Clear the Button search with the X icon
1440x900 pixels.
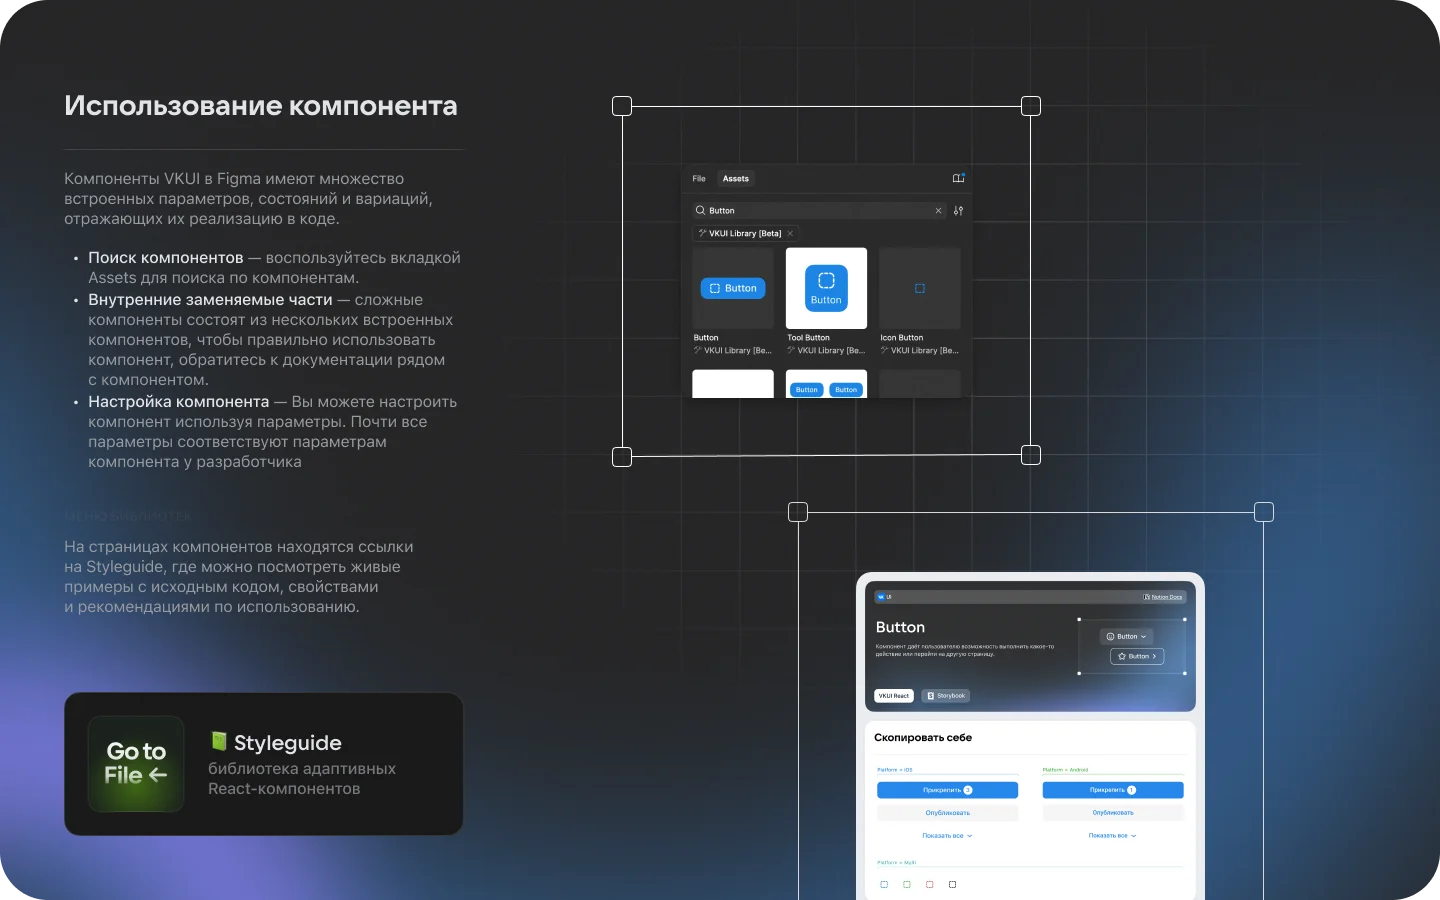click(938, 211)
